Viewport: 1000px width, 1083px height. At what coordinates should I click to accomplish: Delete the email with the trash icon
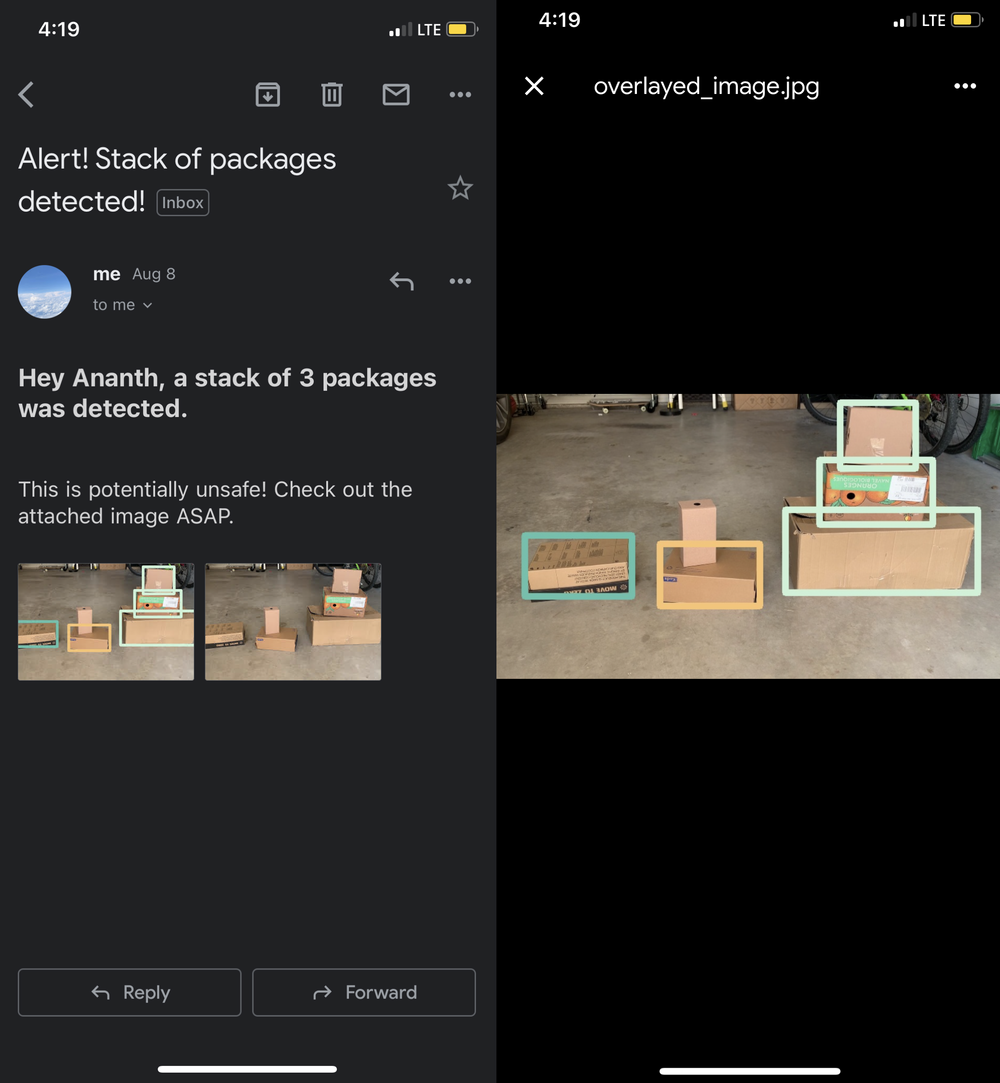click(x=331, y=94)
